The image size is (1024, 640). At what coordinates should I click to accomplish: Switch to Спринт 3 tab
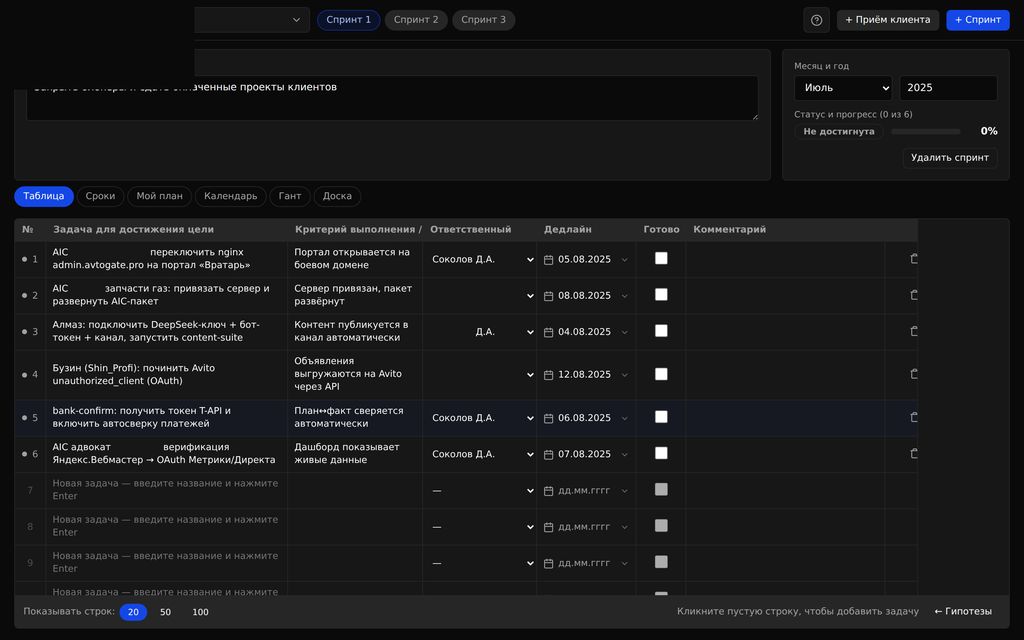point(483,20)
